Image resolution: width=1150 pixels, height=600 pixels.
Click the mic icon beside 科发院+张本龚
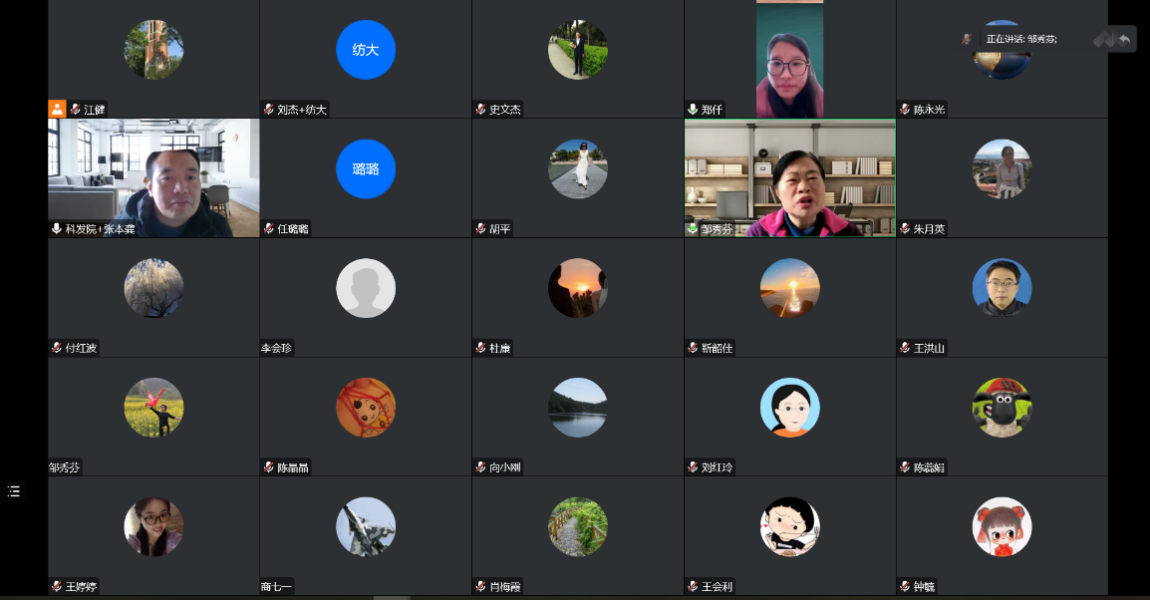click(57, 229)
